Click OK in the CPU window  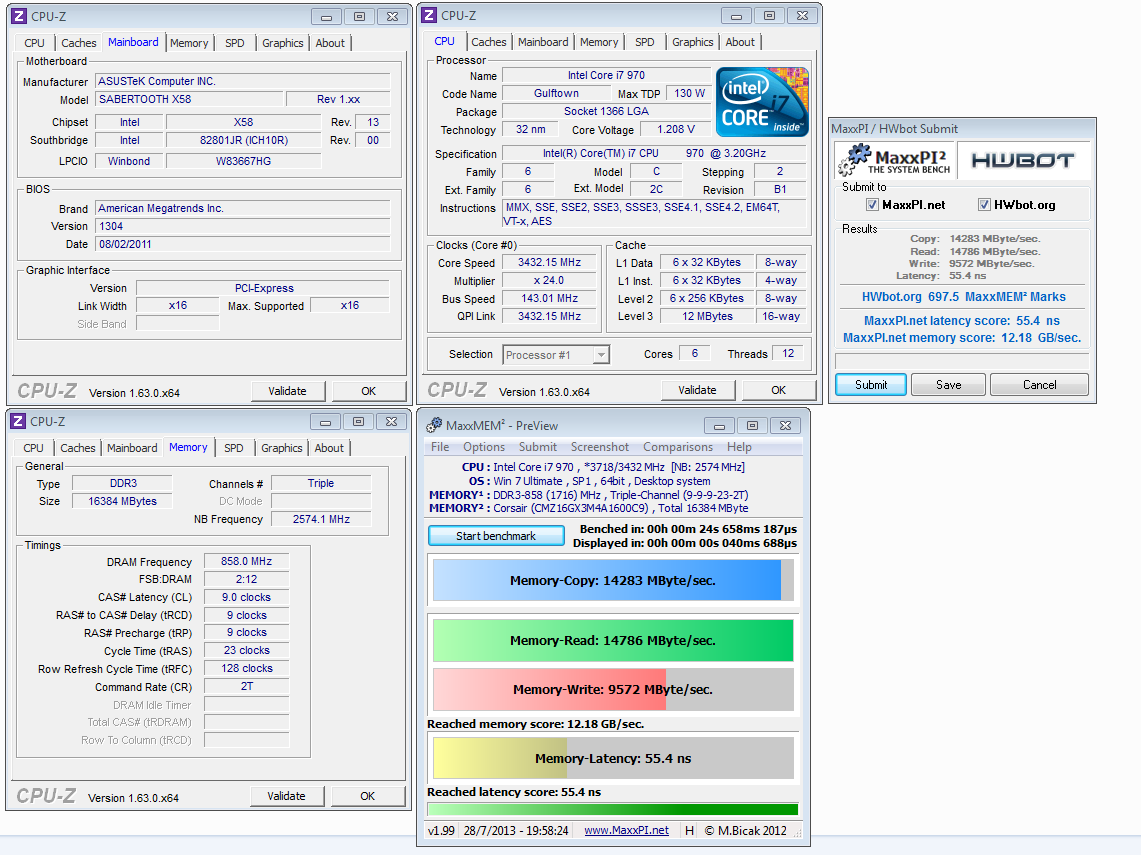click(779, 390)
